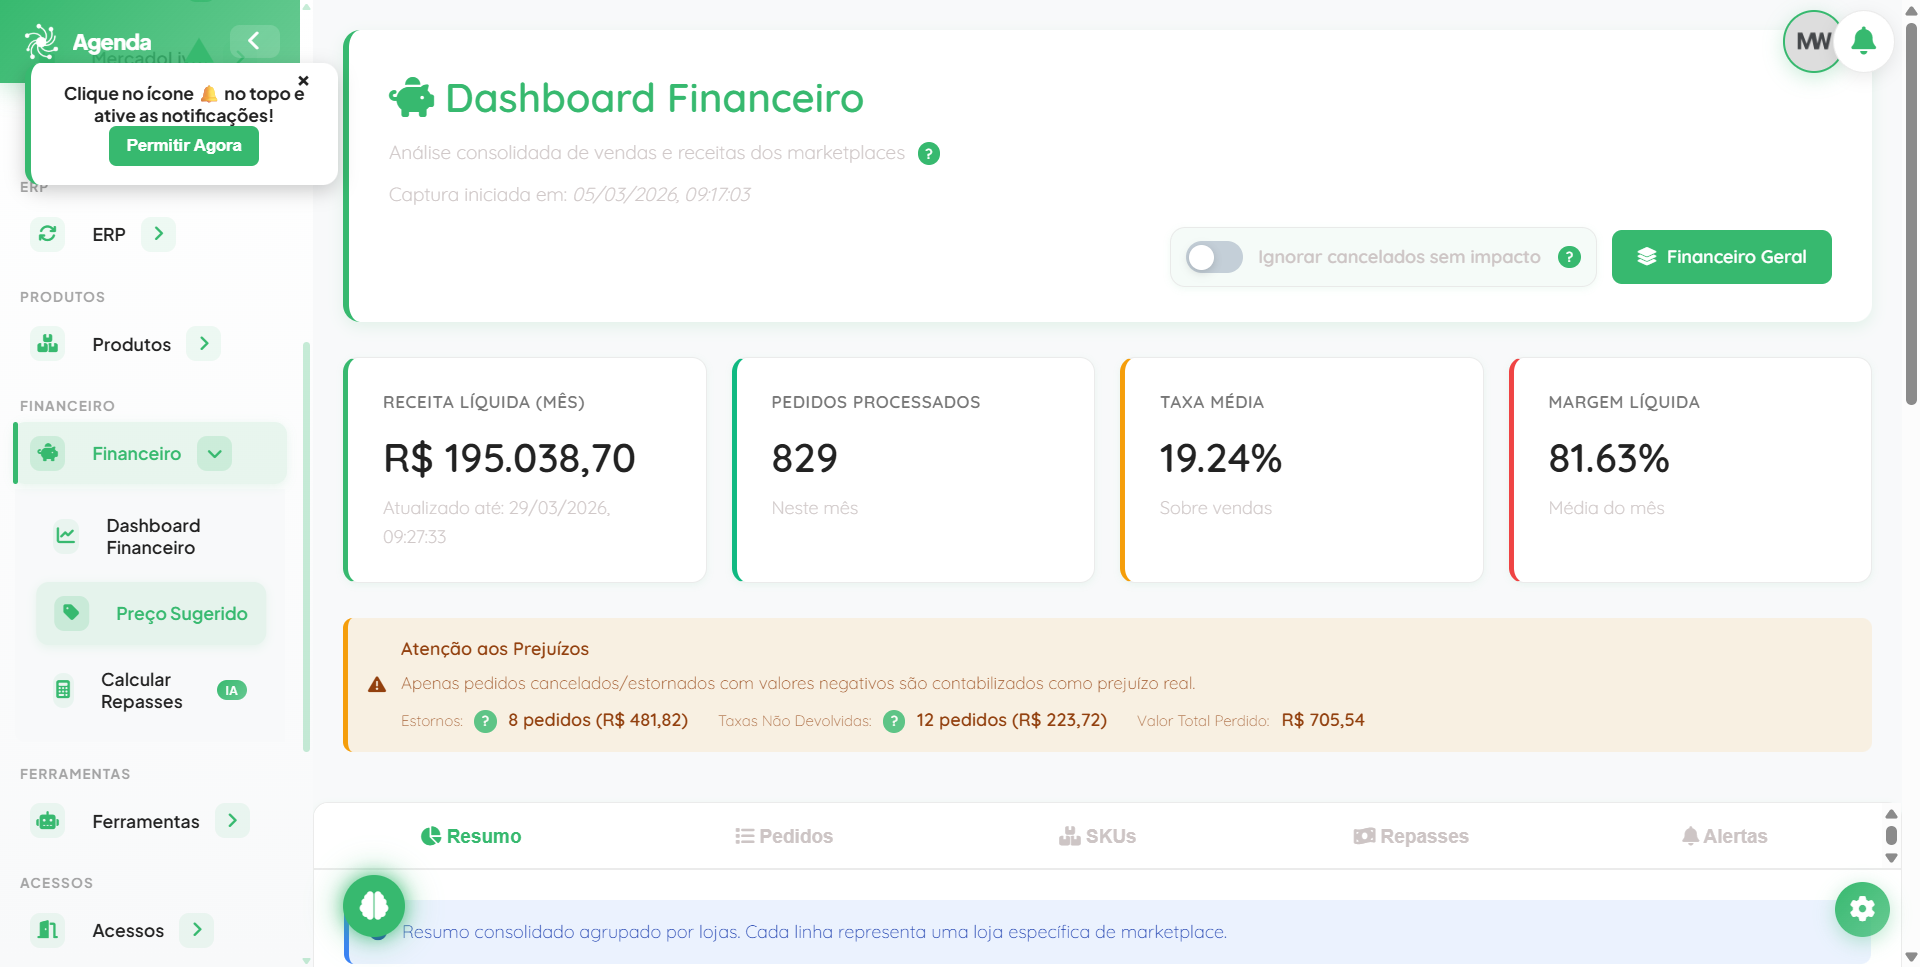Image resolution: width=1920 pixels, height=967 pixels.
Task: Click help icon beside Taxas Não Devolvidas
Action: tap(894, 721)
